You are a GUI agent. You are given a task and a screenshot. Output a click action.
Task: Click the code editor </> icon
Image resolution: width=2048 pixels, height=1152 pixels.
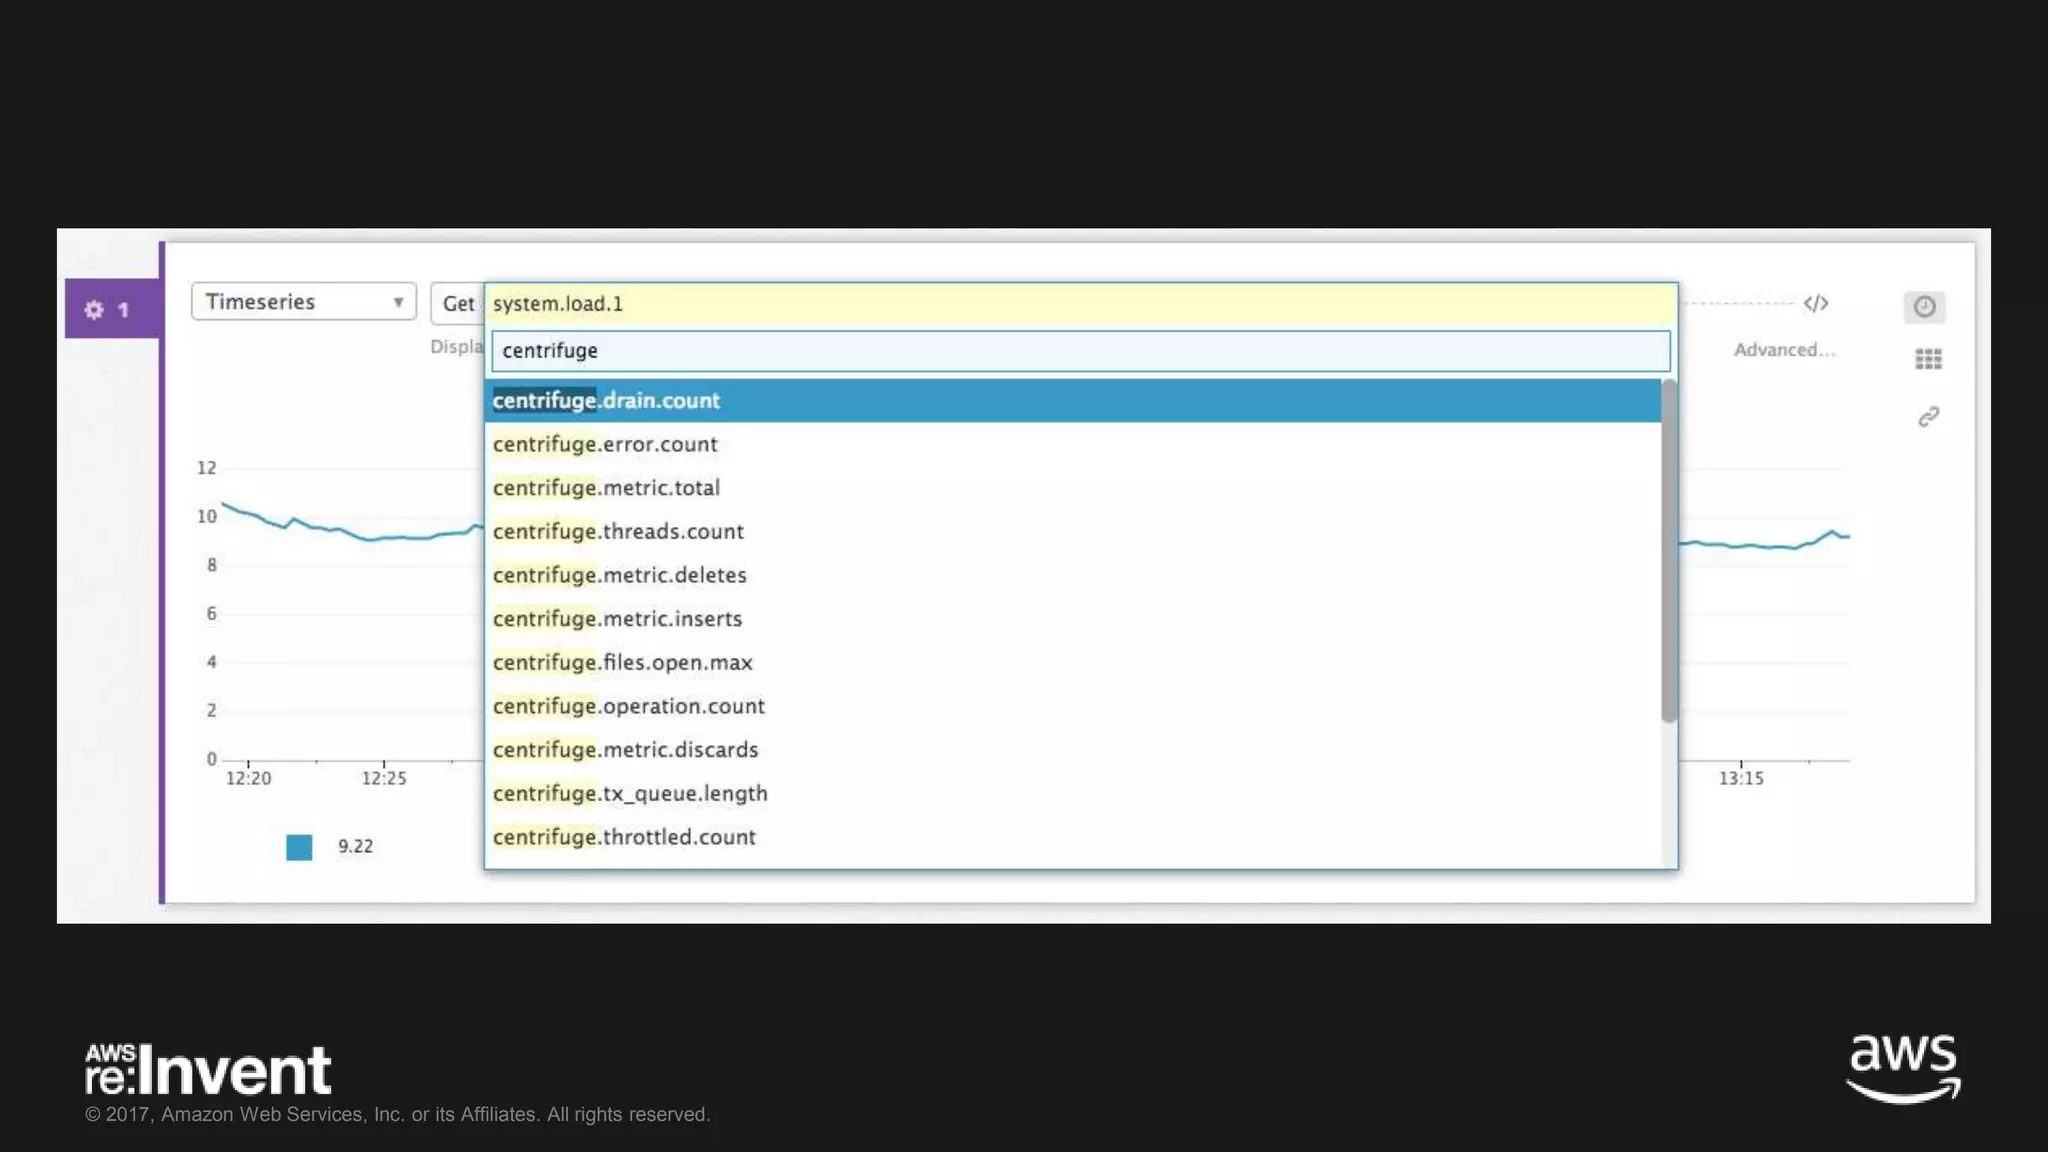coord(1815,304)
